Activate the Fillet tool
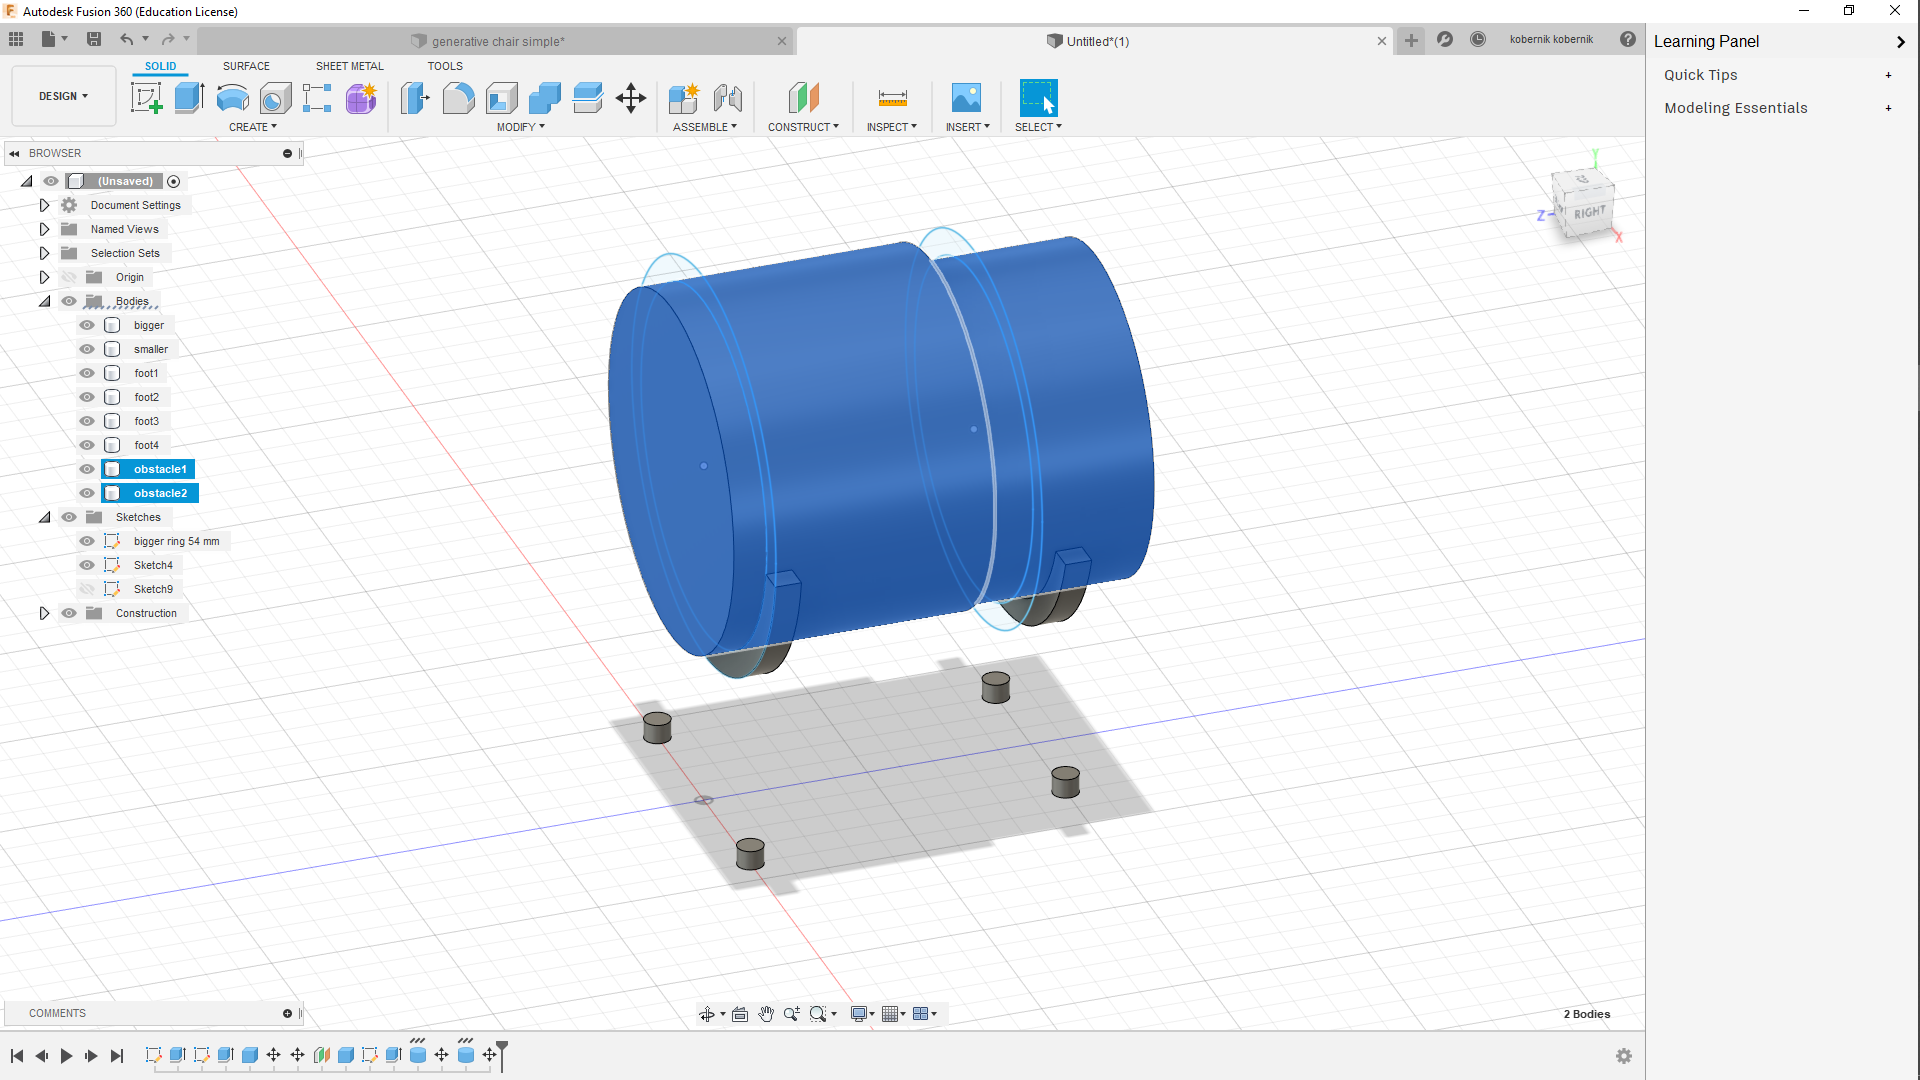This screenshot has height=1080, width=1920. click(458, 98)
